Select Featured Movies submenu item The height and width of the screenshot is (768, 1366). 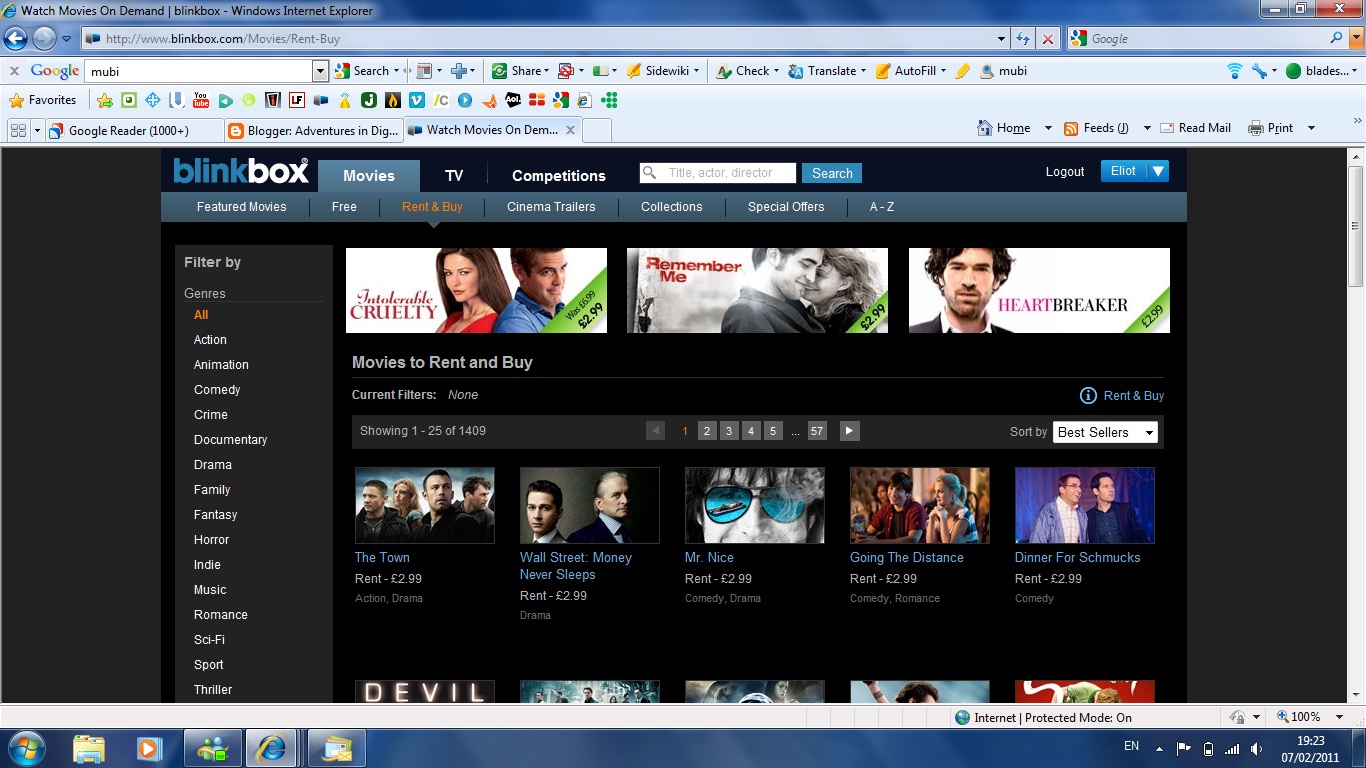[241, 207]
